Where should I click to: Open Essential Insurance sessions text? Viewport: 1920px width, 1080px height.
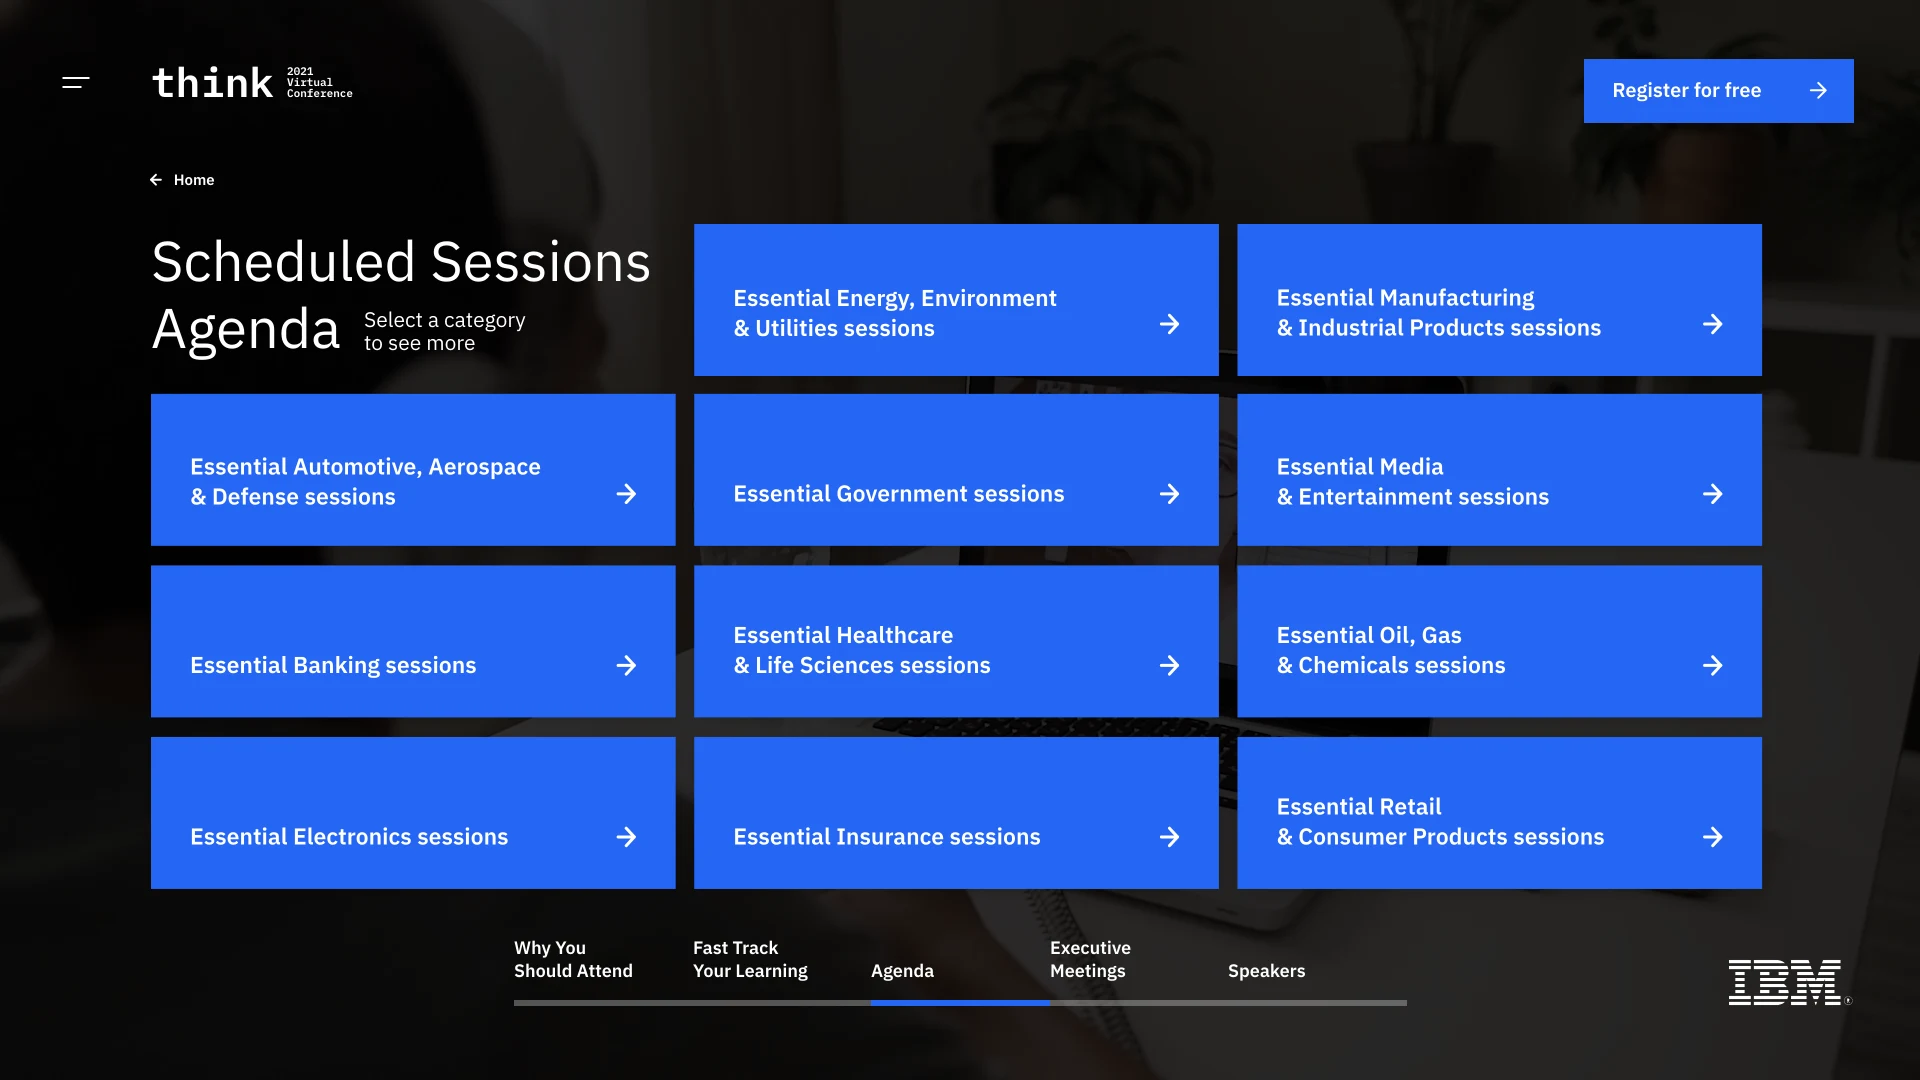(x=886, y=837)
